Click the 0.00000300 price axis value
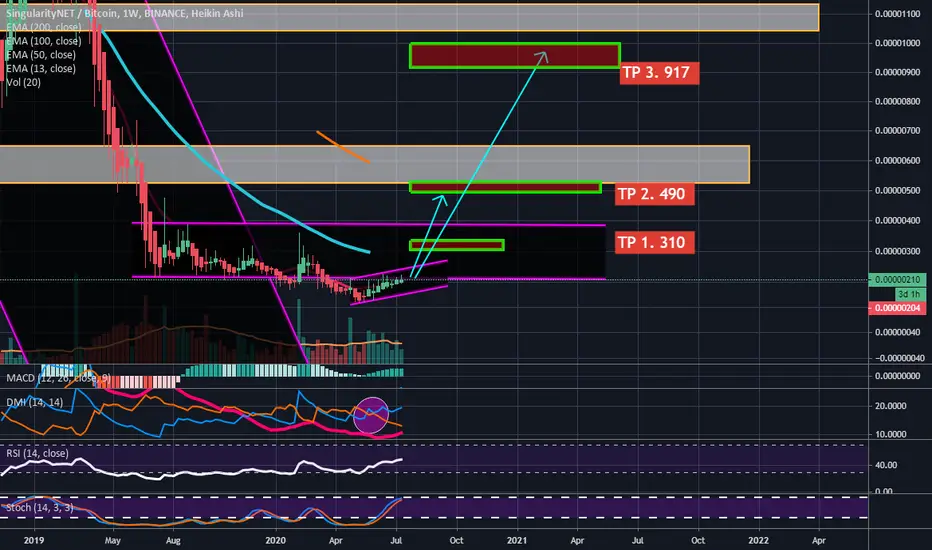The width and height of the screenshot is (932, 550). point(898,252)
